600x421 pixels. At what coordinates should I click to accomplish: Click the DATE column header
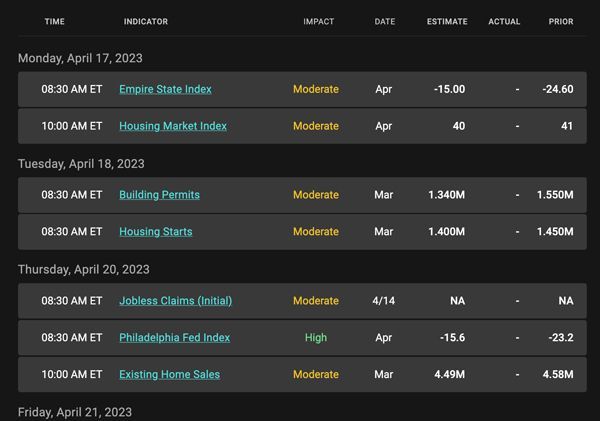click(x=385, y=21)
